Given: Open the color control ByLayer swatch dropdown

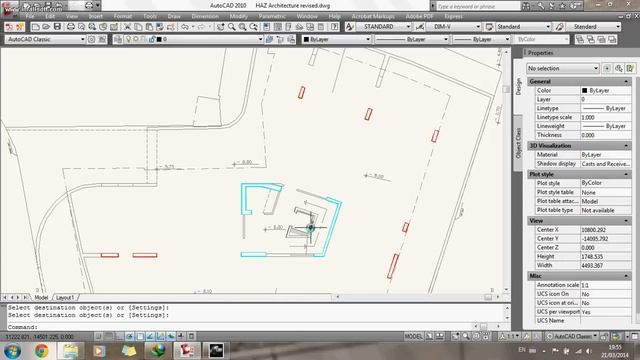Looking at the screenshot, I should [x=336, y=39].
